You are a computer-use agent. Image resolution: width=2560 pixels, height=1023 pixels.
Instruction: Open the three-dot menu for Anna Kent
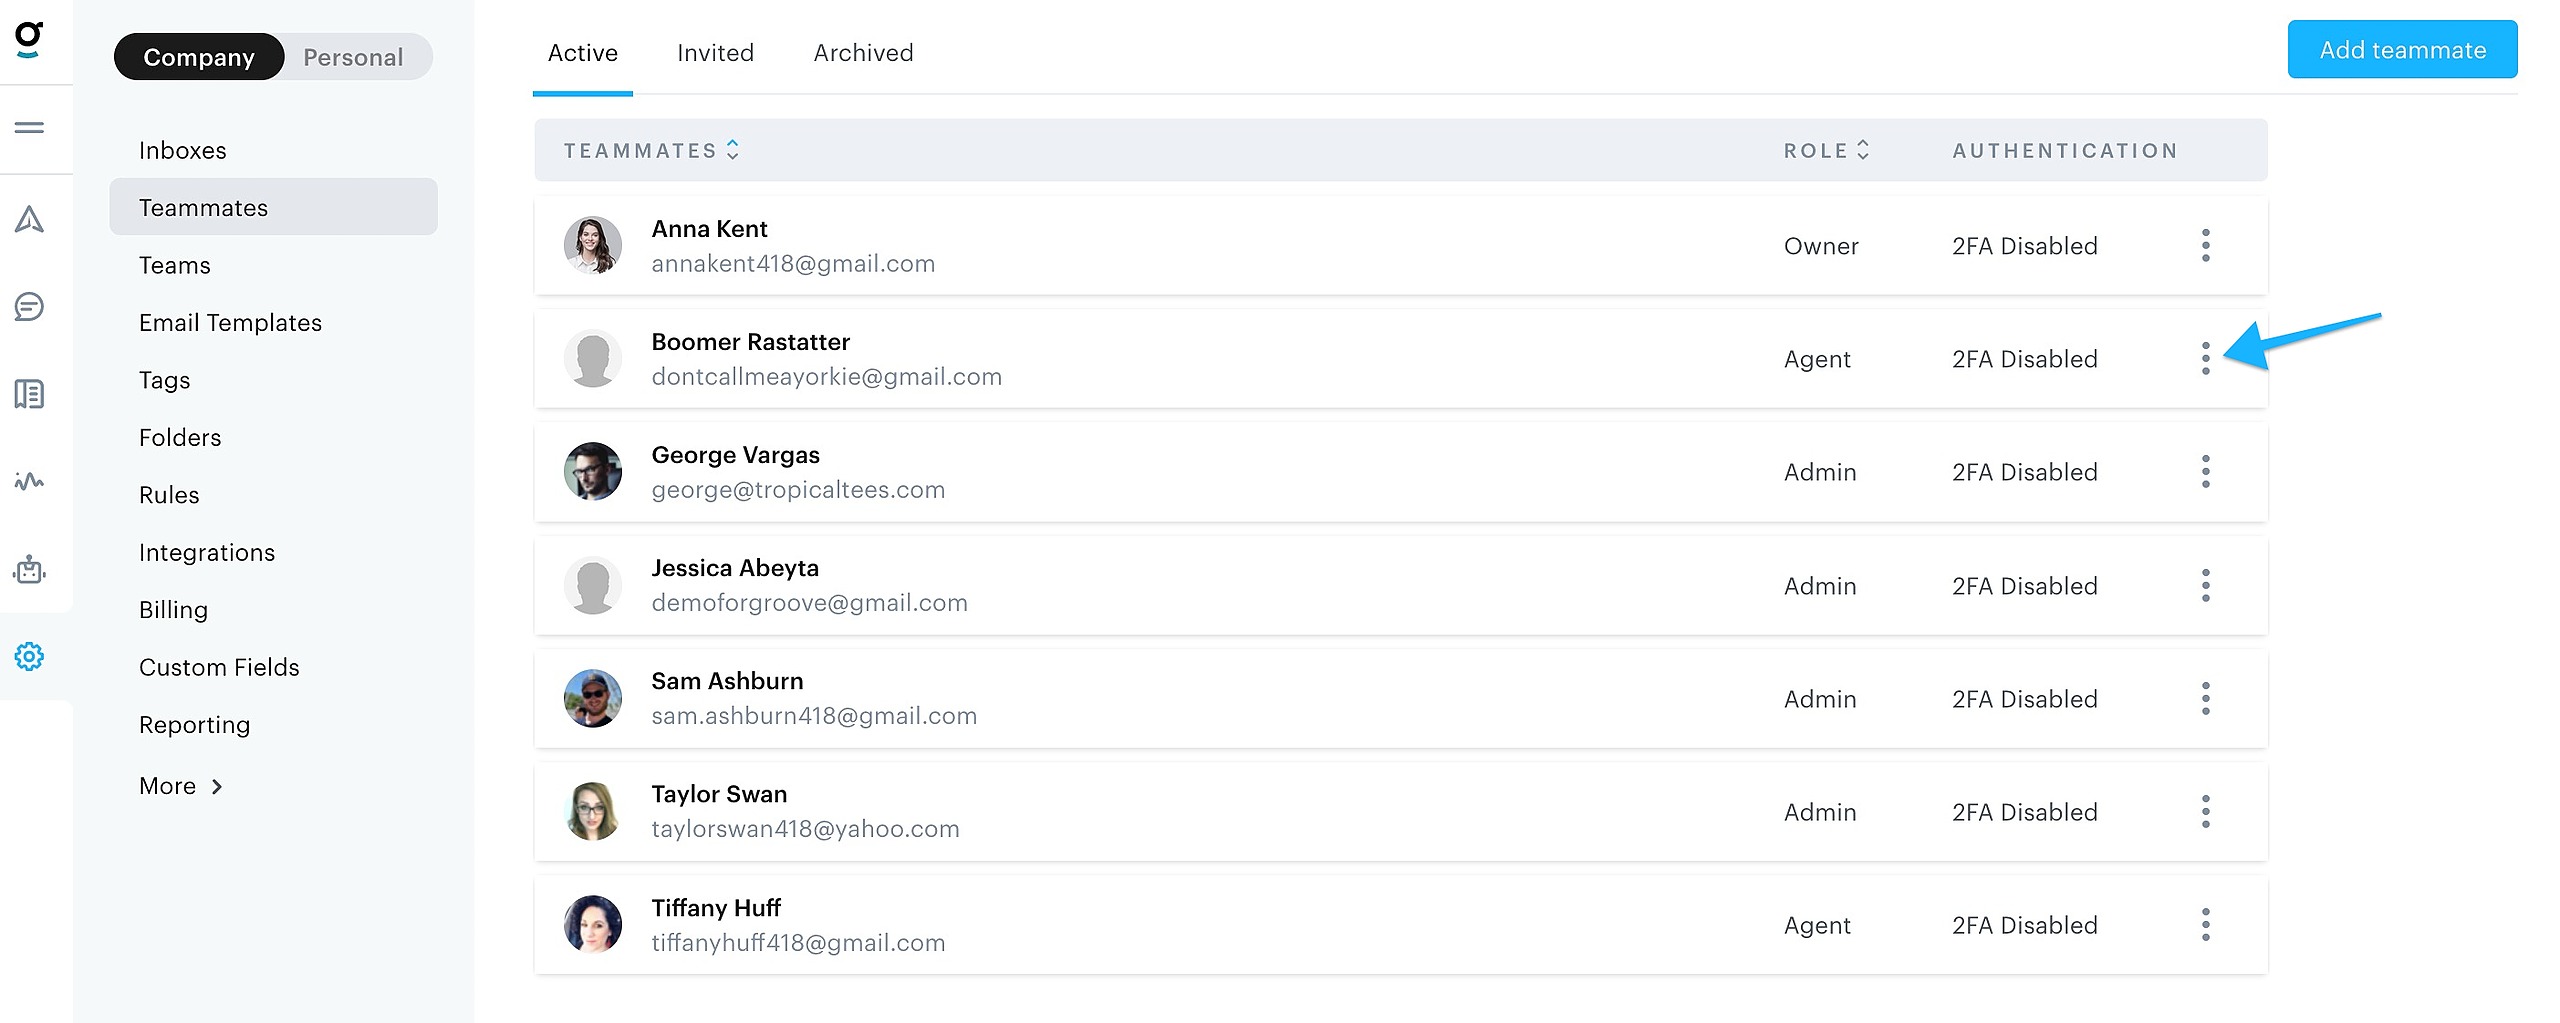pyautogui.click(x=2205, y=245)
